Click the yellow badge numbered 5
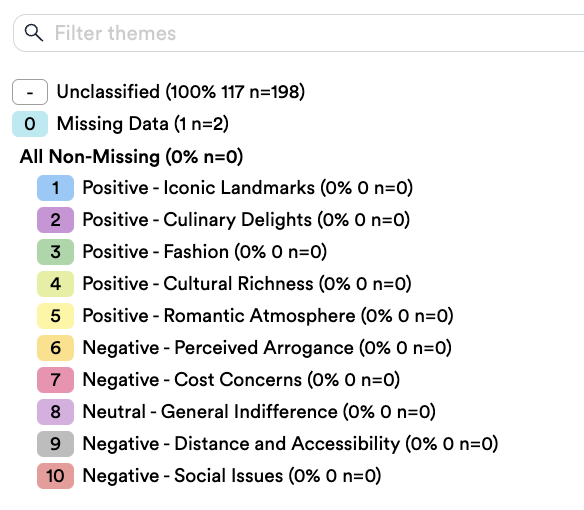The width and height of the screenshot is (584, 510). tap(55, 316)
